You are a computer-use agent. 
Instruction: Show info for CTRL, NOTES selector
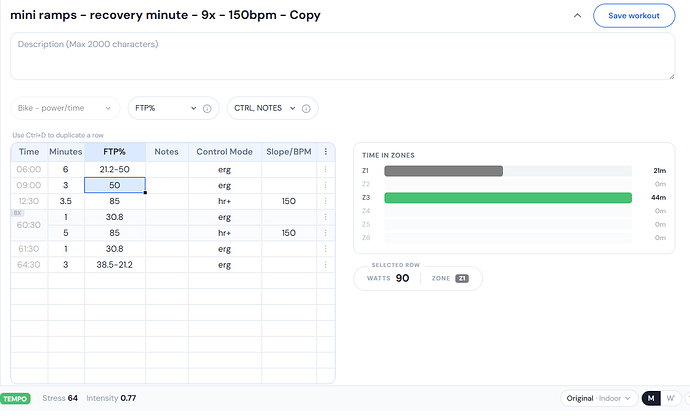306,109
